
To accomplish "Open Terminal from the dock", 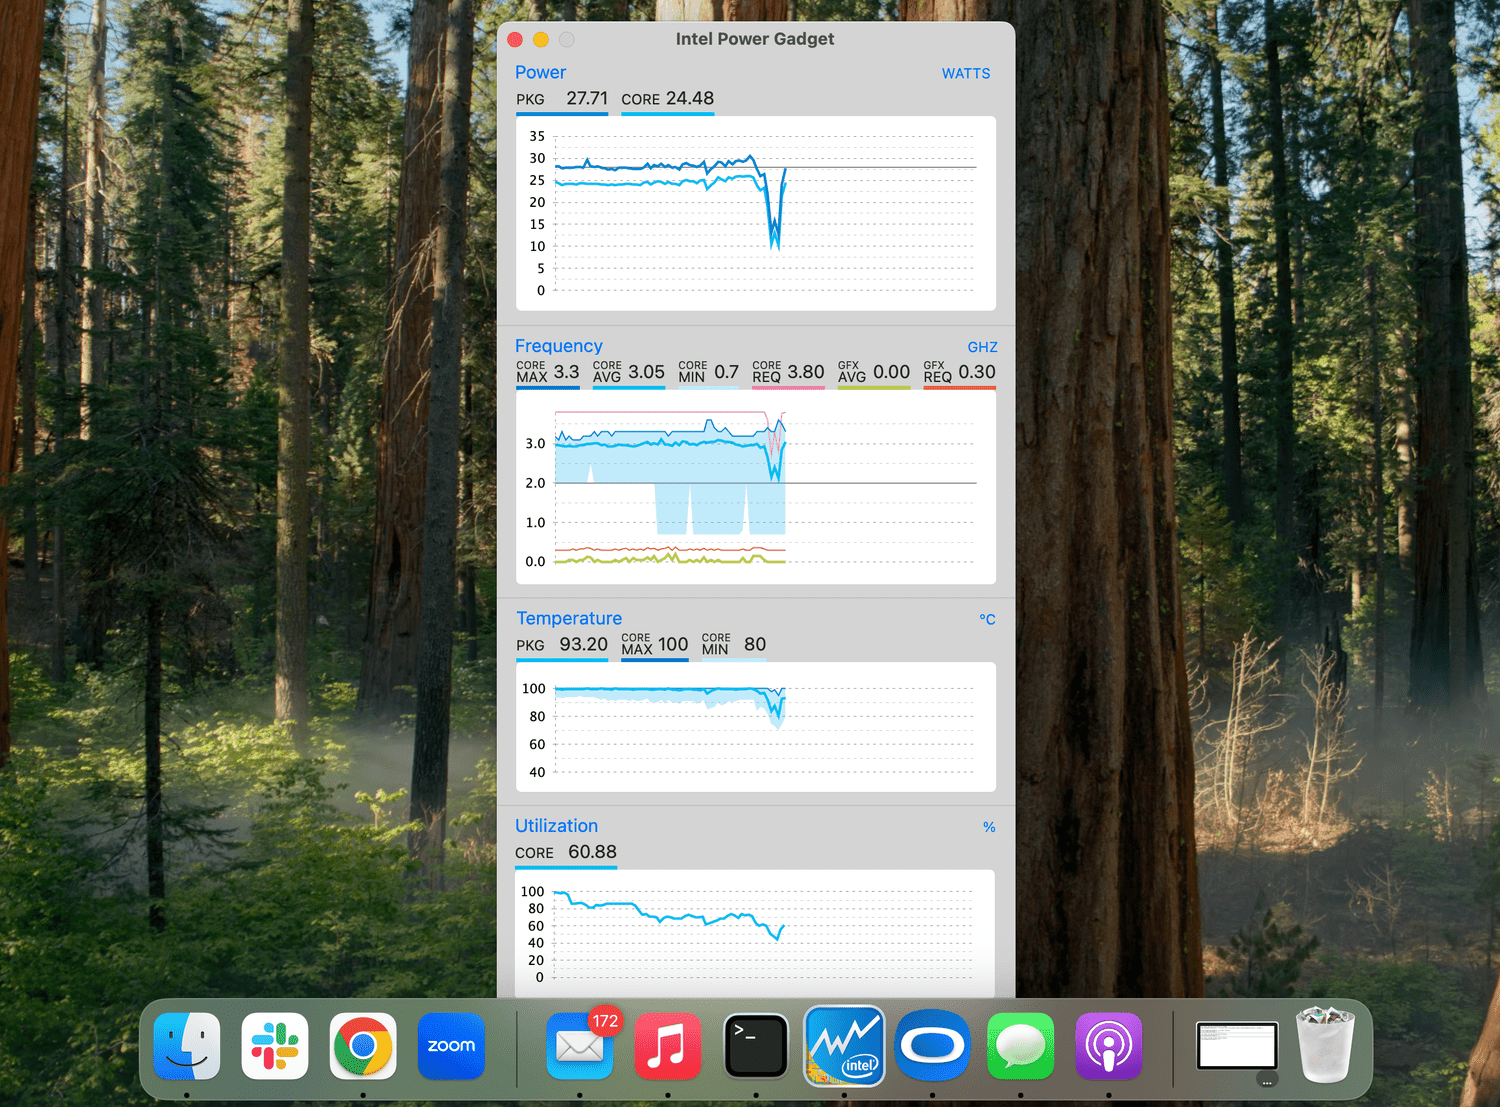I will (756, 1046).
